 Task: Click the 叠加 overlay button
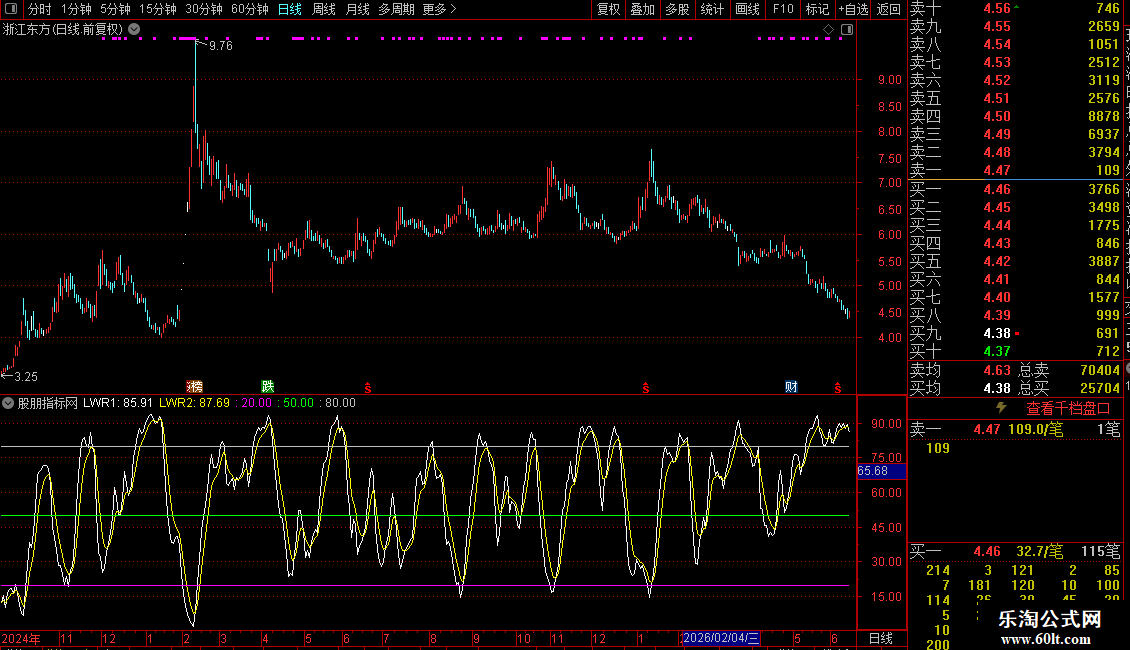pyautogui.click(x=642, y=9)
